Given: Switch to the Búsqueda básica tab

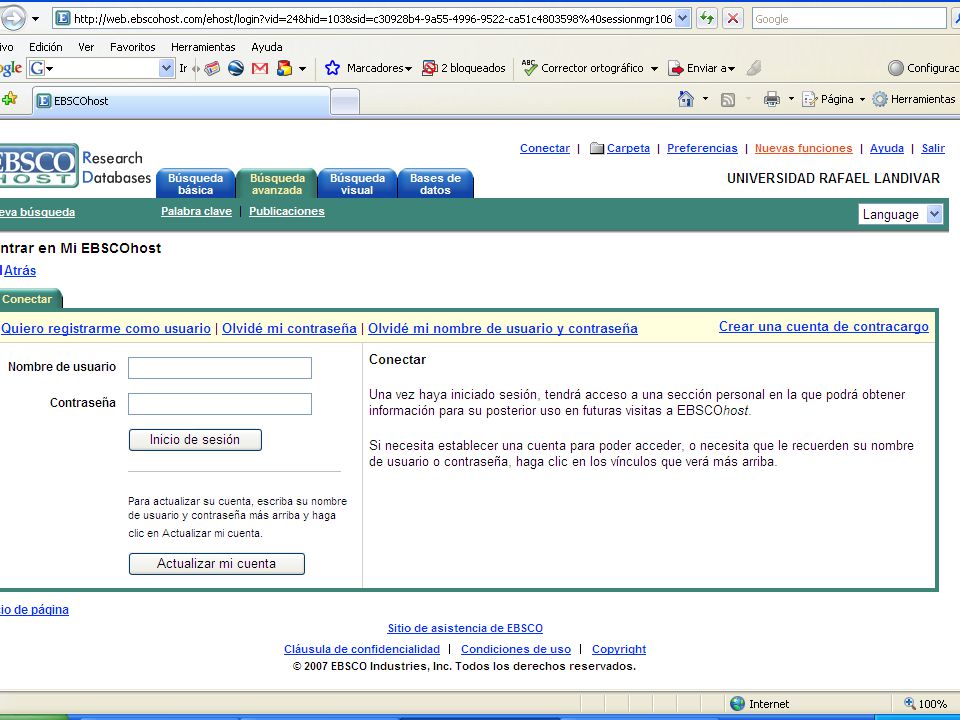Looking at the screenshot, I should pyautogui.click(x=195, y=184).
